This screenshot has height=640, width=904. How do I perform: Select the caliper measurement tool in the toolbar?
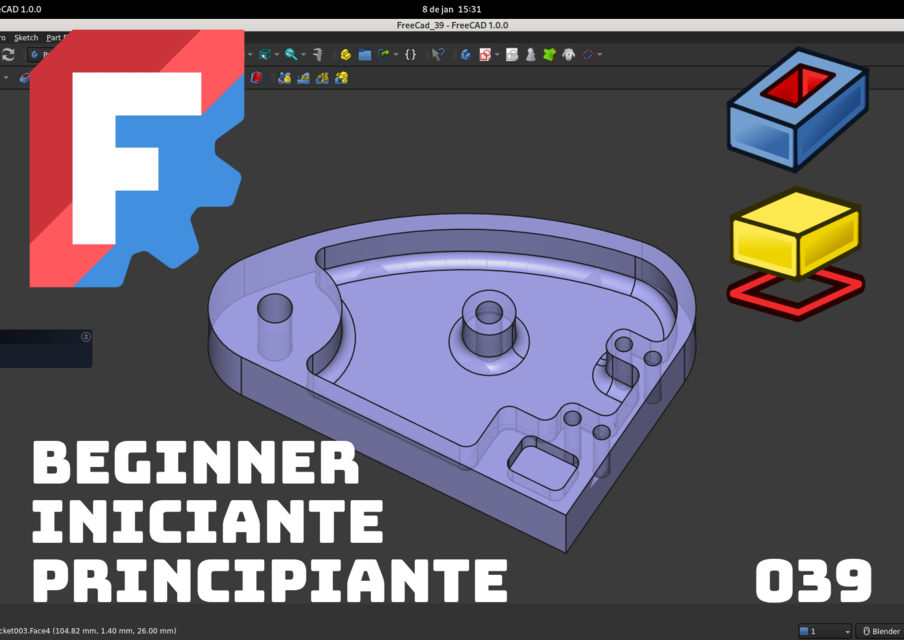point(316,54)
